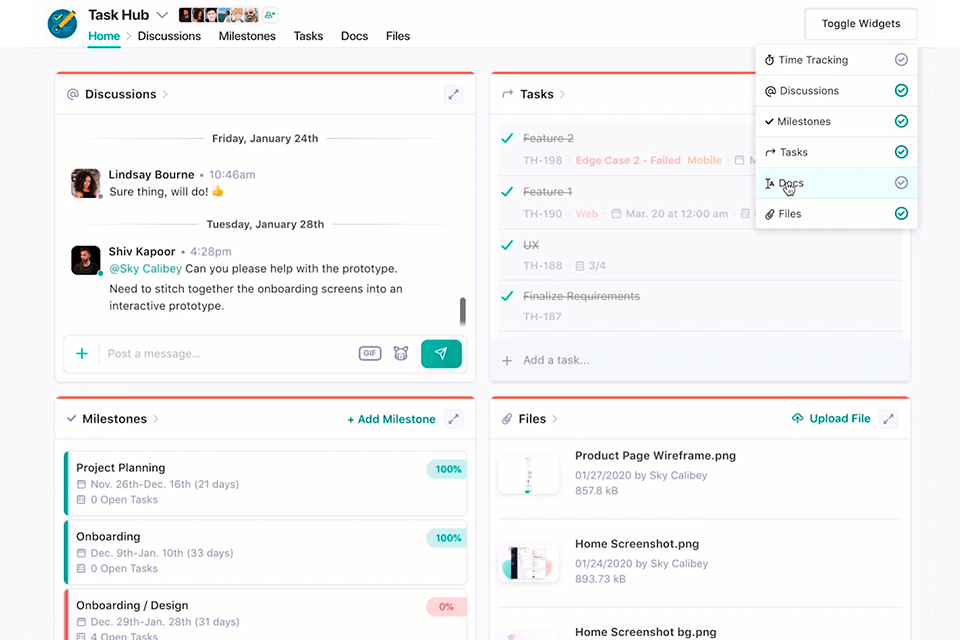The image size is (960, 640).
Task: Click the Task Hub logo icon
Action: point(62,23)
